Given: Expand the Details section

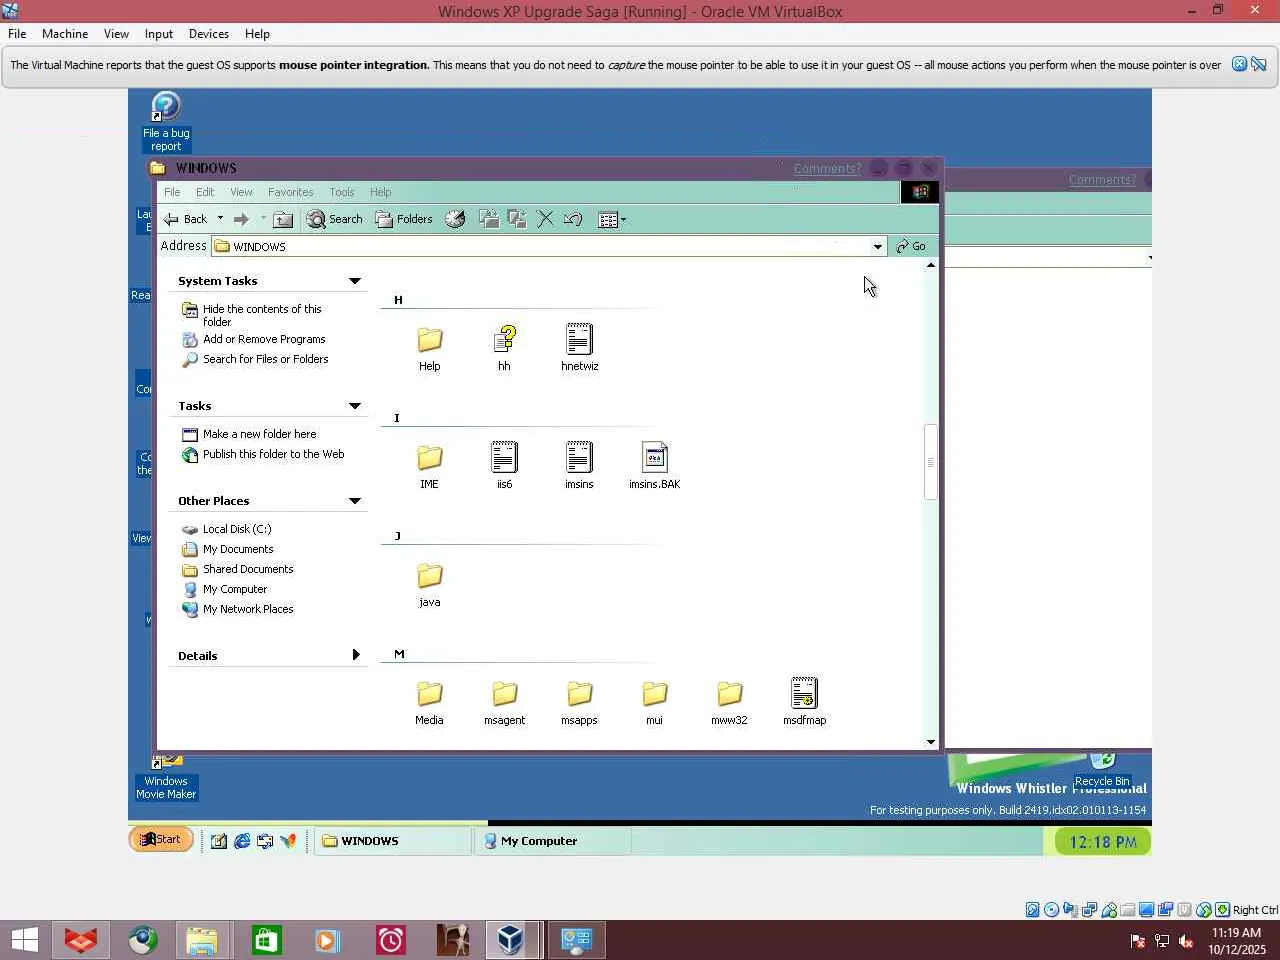Looking at the screenshot, I should [x=356, y=655].
